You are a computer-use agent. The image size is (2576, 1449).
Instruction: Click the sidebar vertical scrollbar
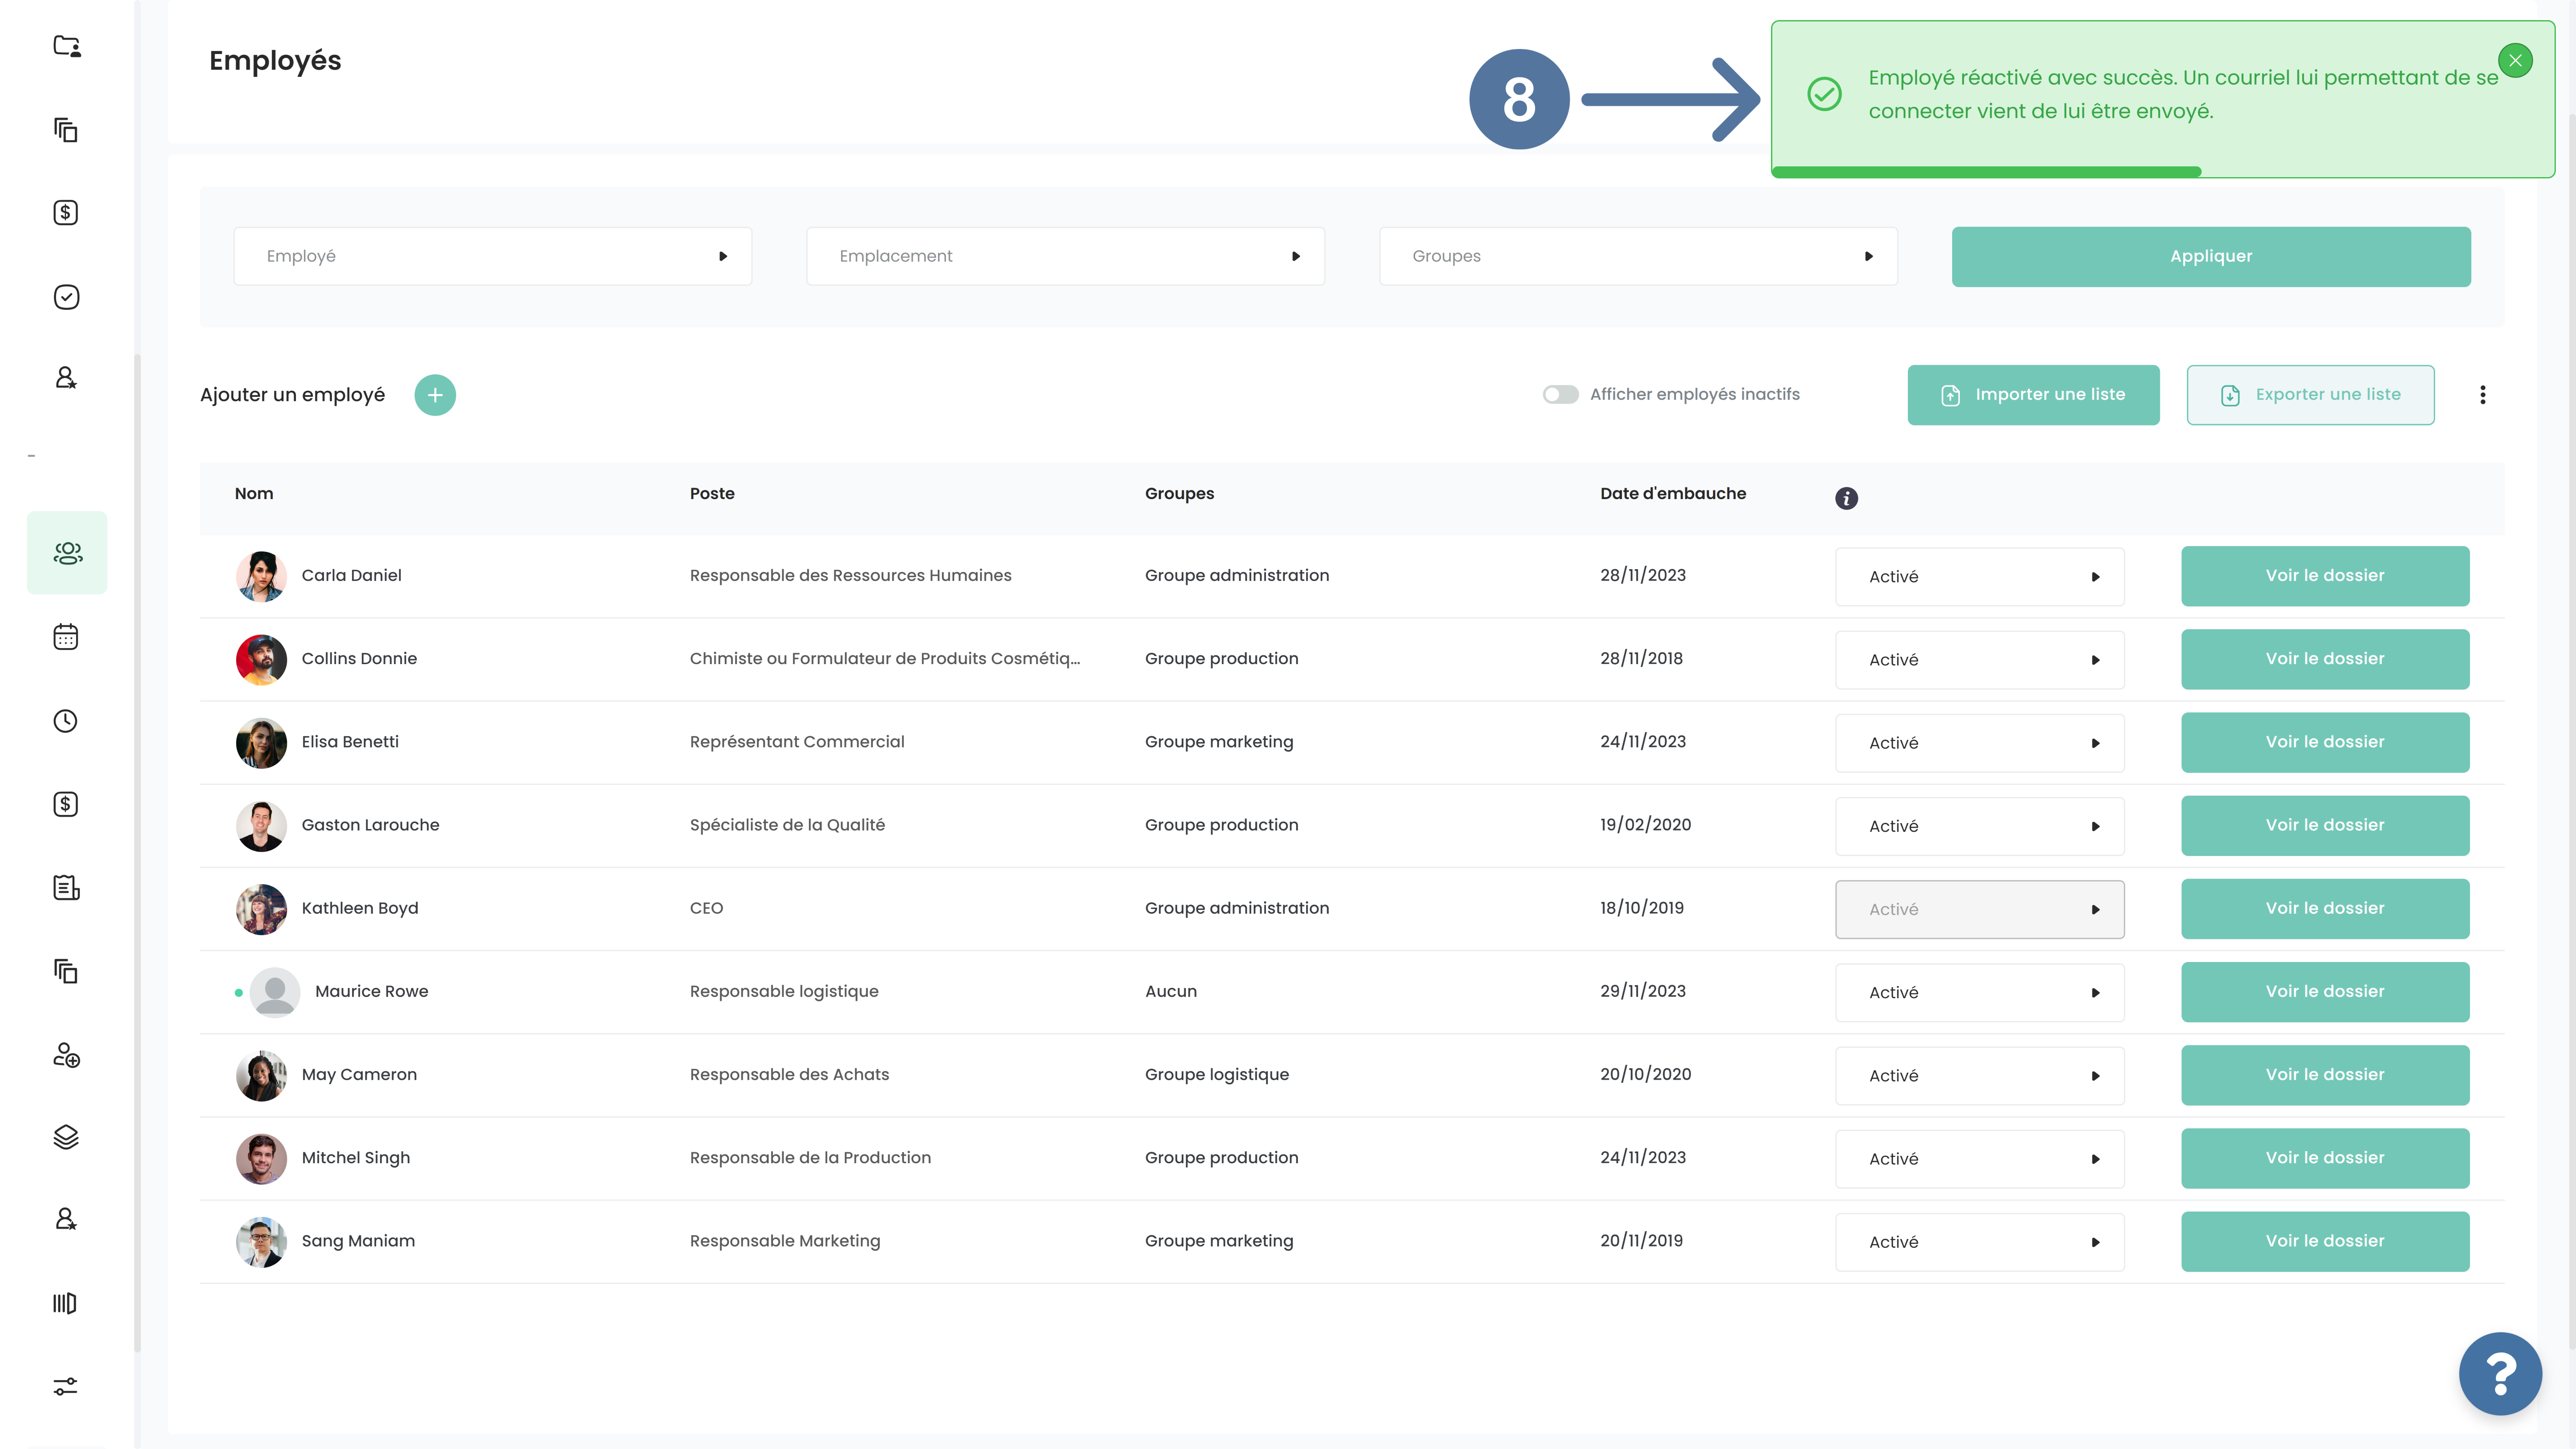[137, 852]
